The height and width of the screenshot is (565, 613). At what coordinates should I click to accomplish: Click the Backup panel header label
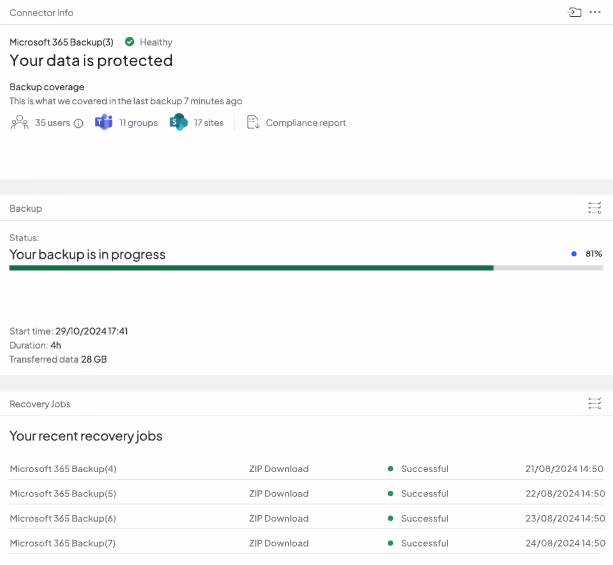pos(25,208)
